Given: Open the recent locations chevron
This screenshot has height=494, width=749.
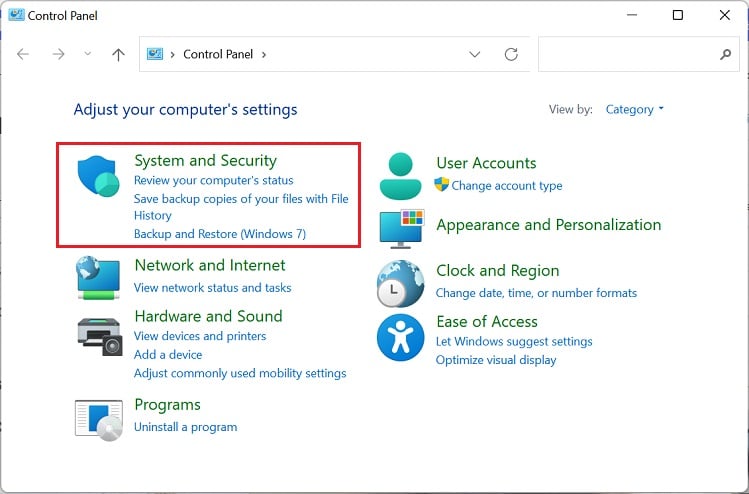Looking at the screenshot, I should click(88, 55).
